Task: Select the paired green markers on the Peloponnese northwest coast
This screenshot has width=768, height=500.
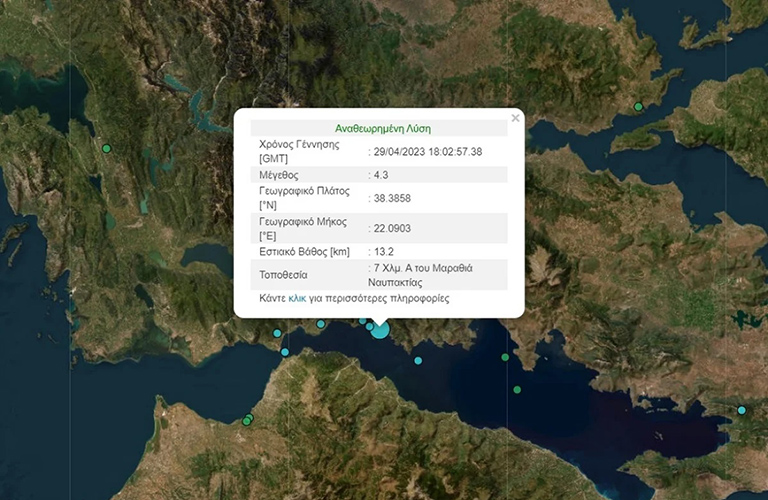Action: tap(248, 420)
